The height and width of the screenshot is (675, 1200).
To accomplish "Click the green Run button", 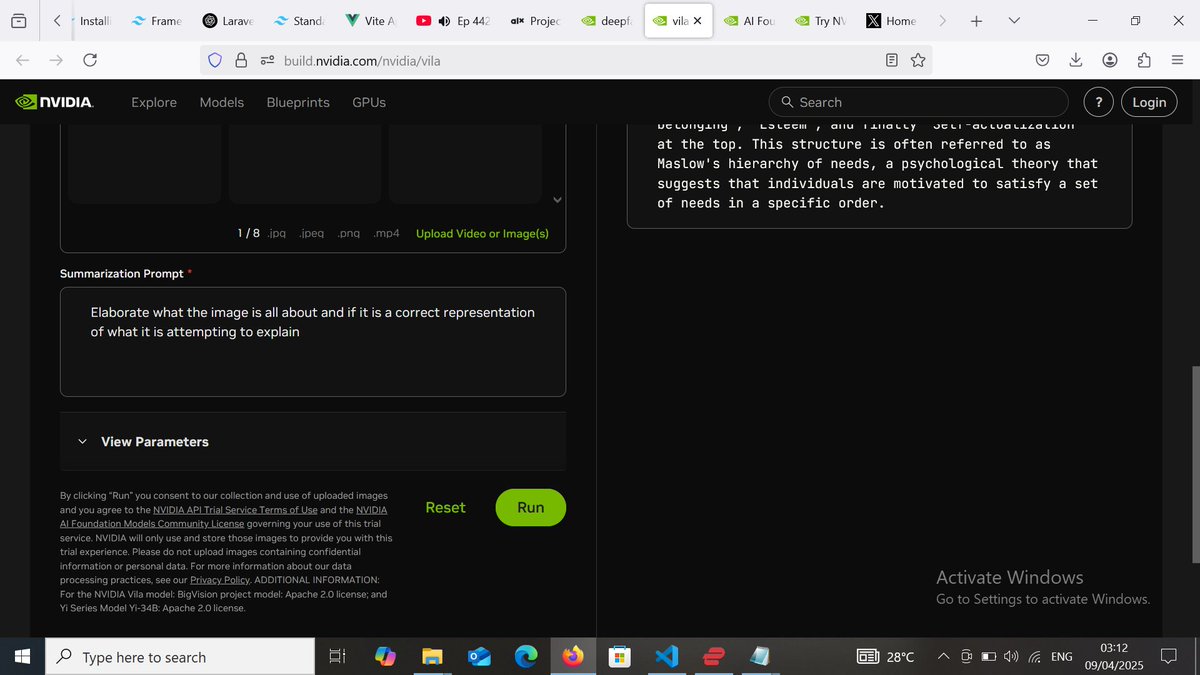I will [530, 507].
